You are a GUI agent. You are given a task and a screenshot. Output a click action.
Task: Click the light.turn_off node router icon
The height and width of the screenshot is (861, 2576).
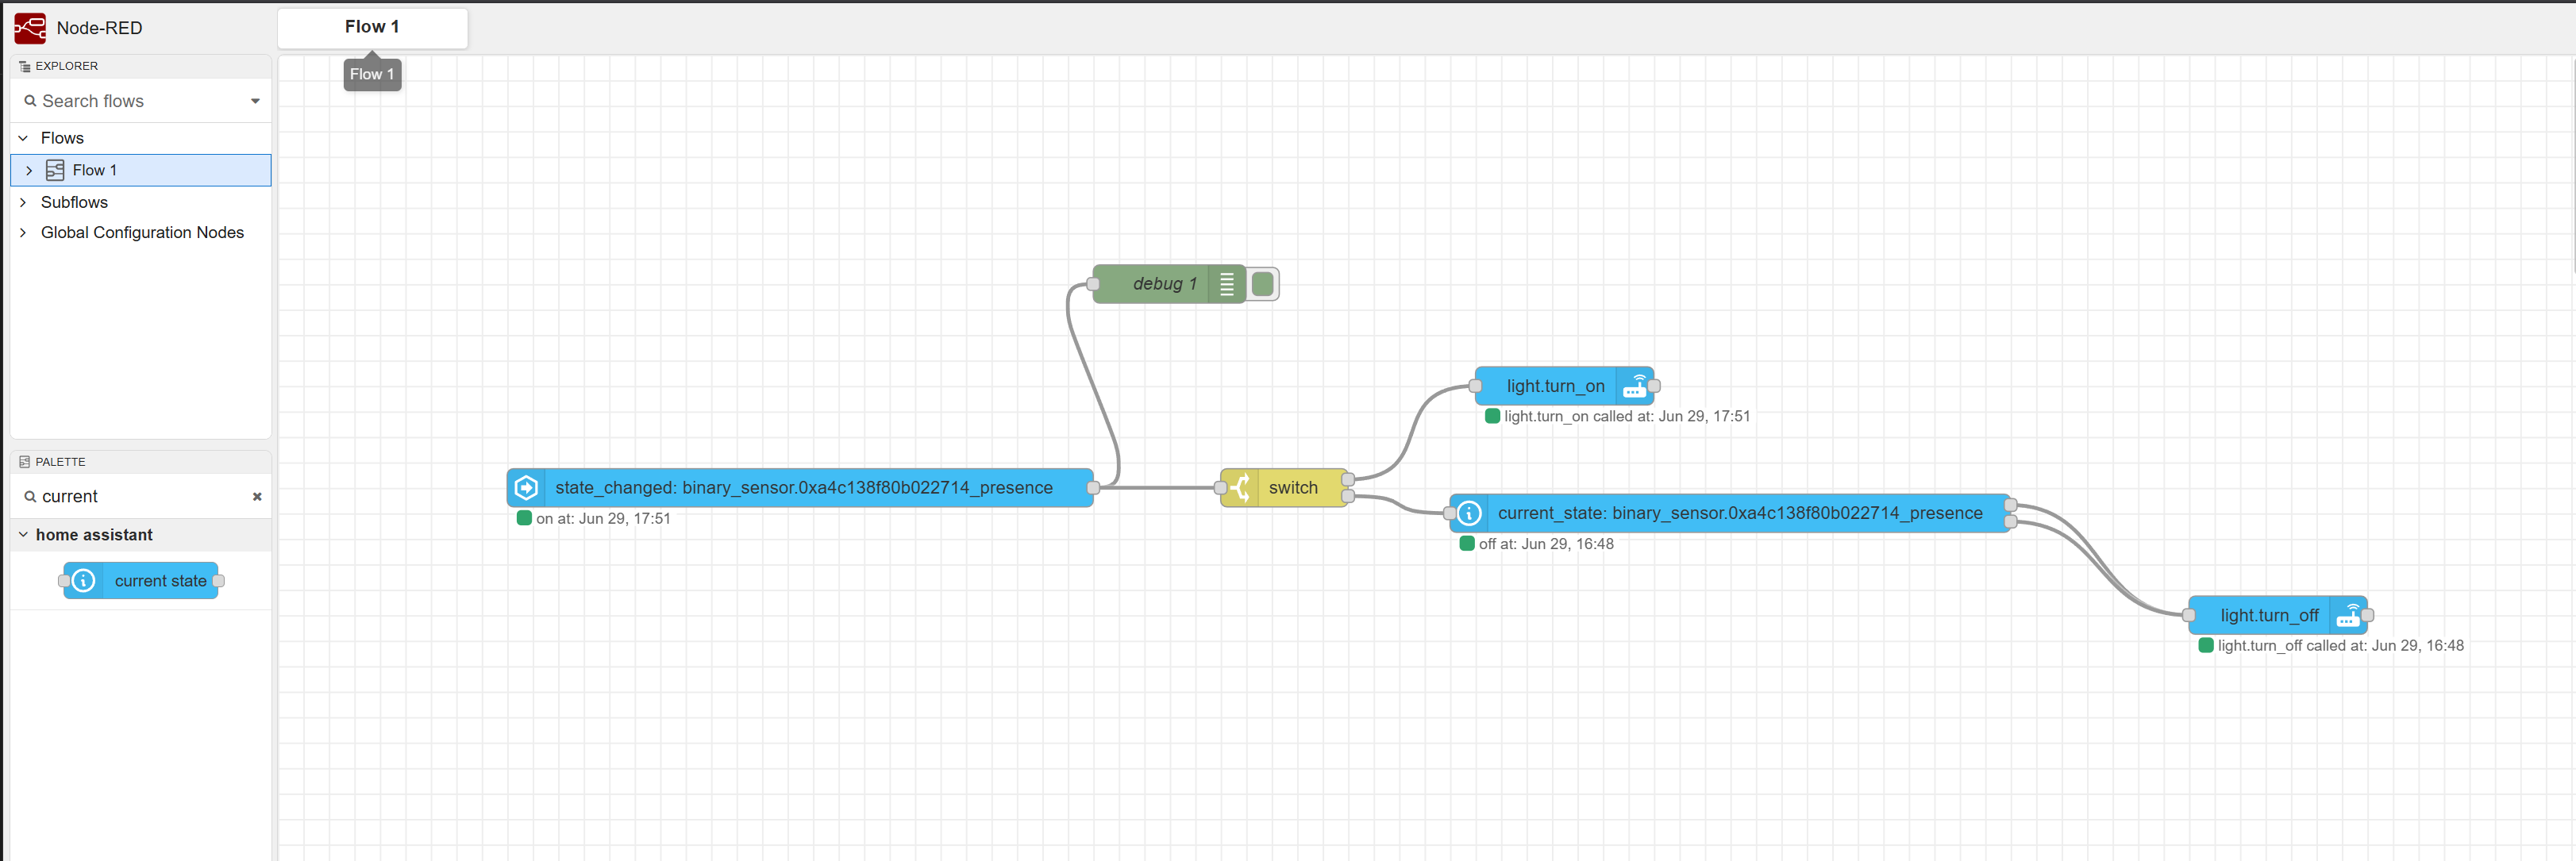click(x=2349, y=615)
